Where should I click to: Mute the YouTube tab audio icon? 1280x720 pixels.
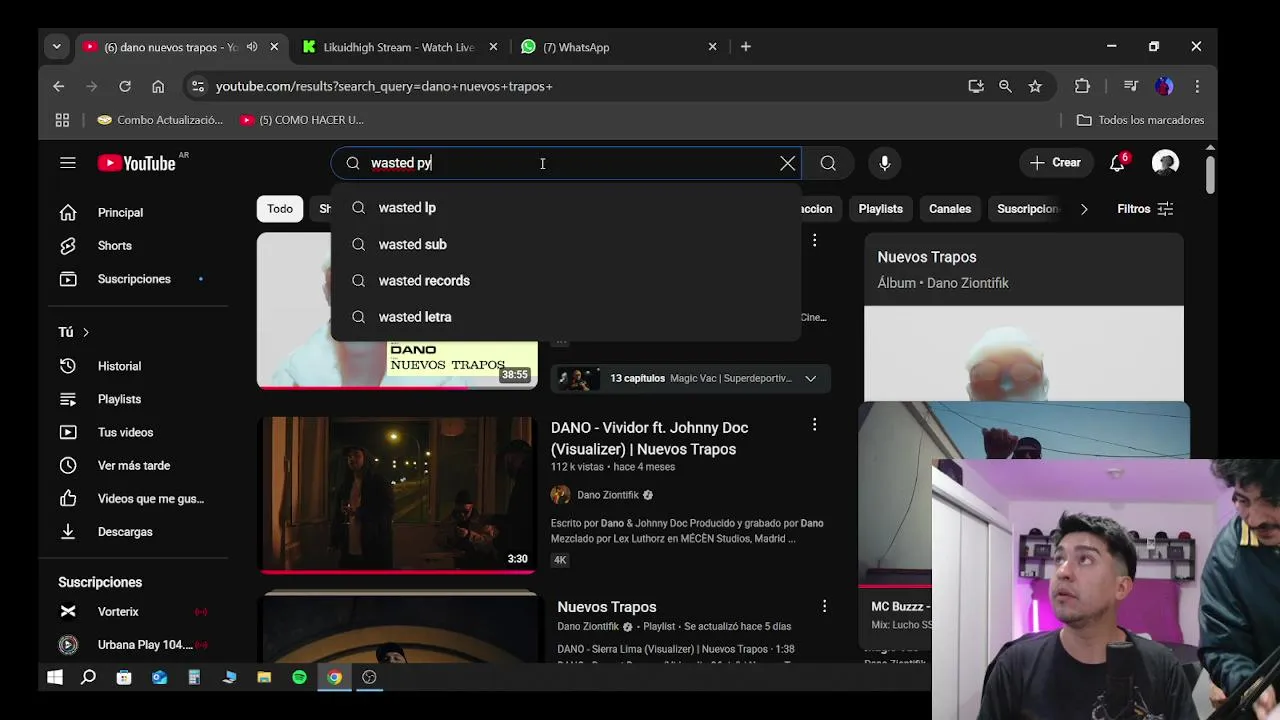click(x=252, y=47)
